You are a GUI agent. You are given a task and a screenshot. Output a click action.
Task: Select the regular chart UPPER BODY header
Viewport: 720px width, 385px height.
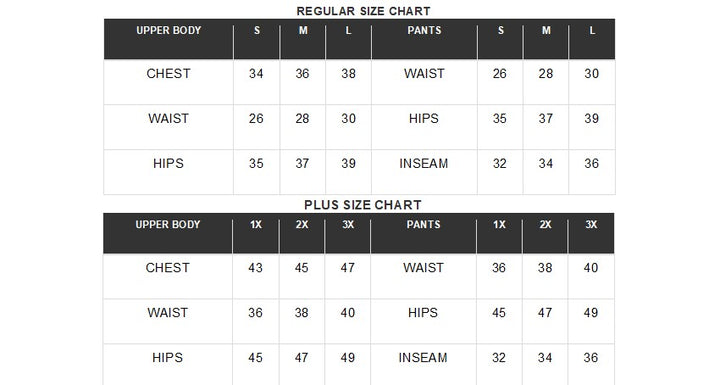[x=169, y=30]
